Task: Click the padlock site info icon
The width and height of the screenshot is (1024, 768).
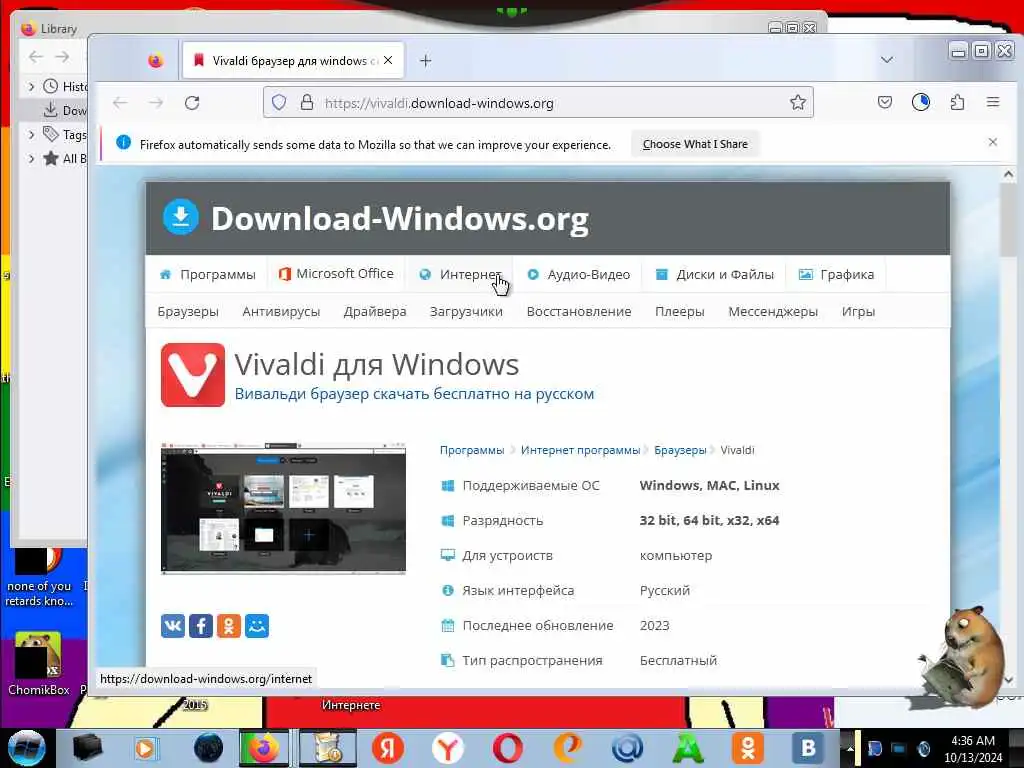Action: click(306, 103)
